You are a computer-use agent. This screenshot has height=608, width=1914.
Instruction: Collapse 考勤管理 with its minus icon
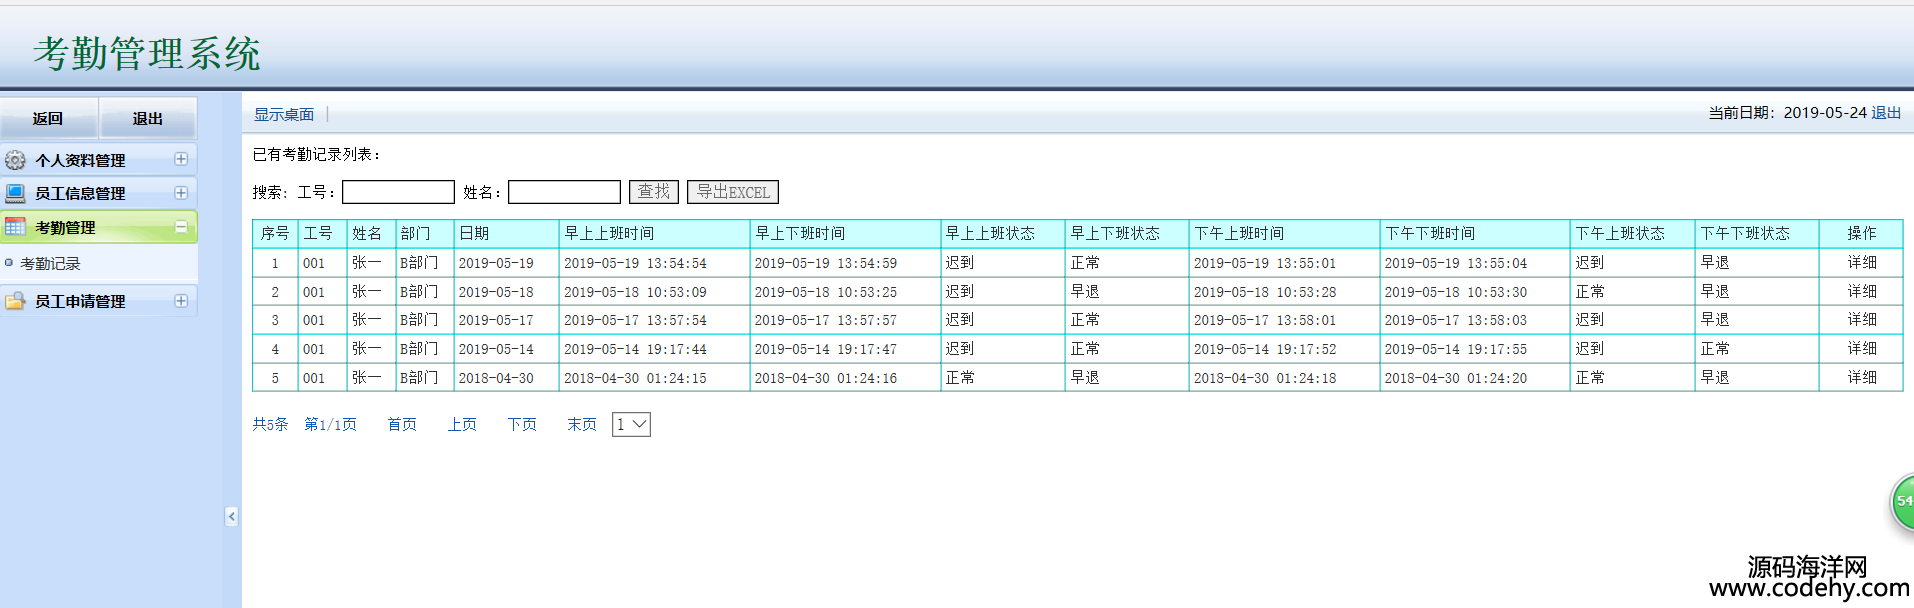[x=181, y=227]
